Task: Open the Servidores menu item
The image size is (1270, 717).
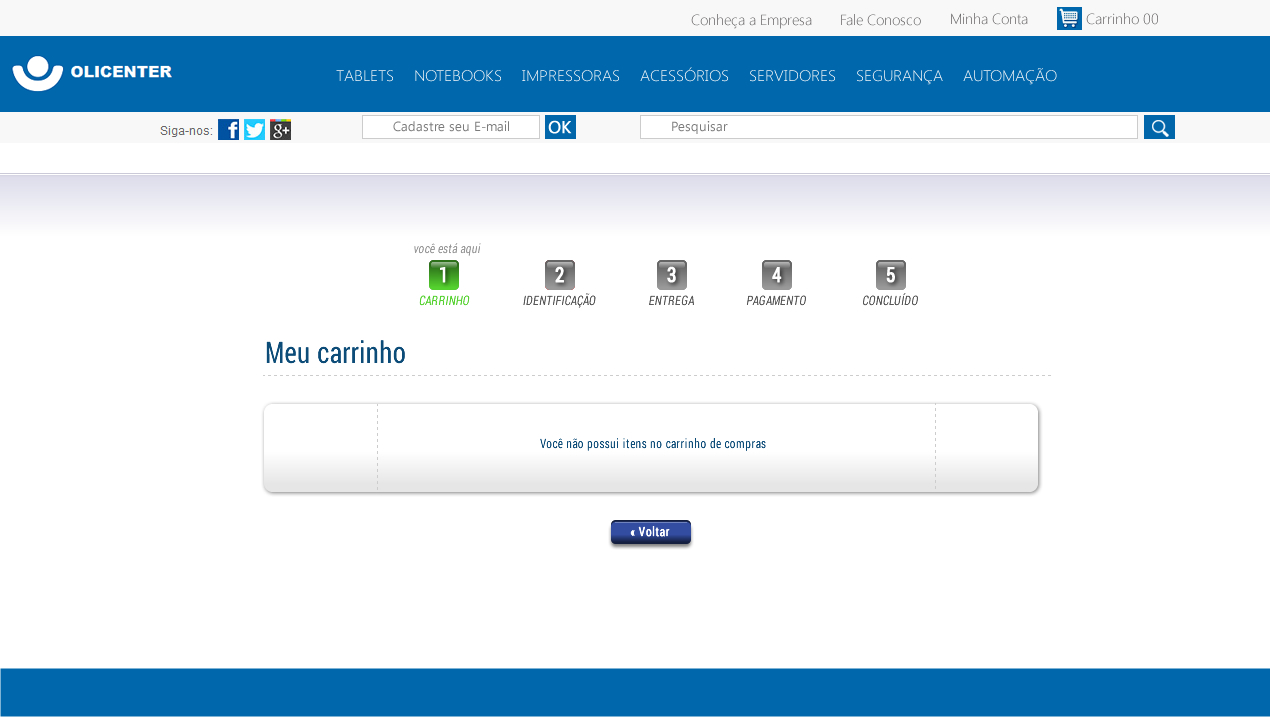Action: point(792,76)
